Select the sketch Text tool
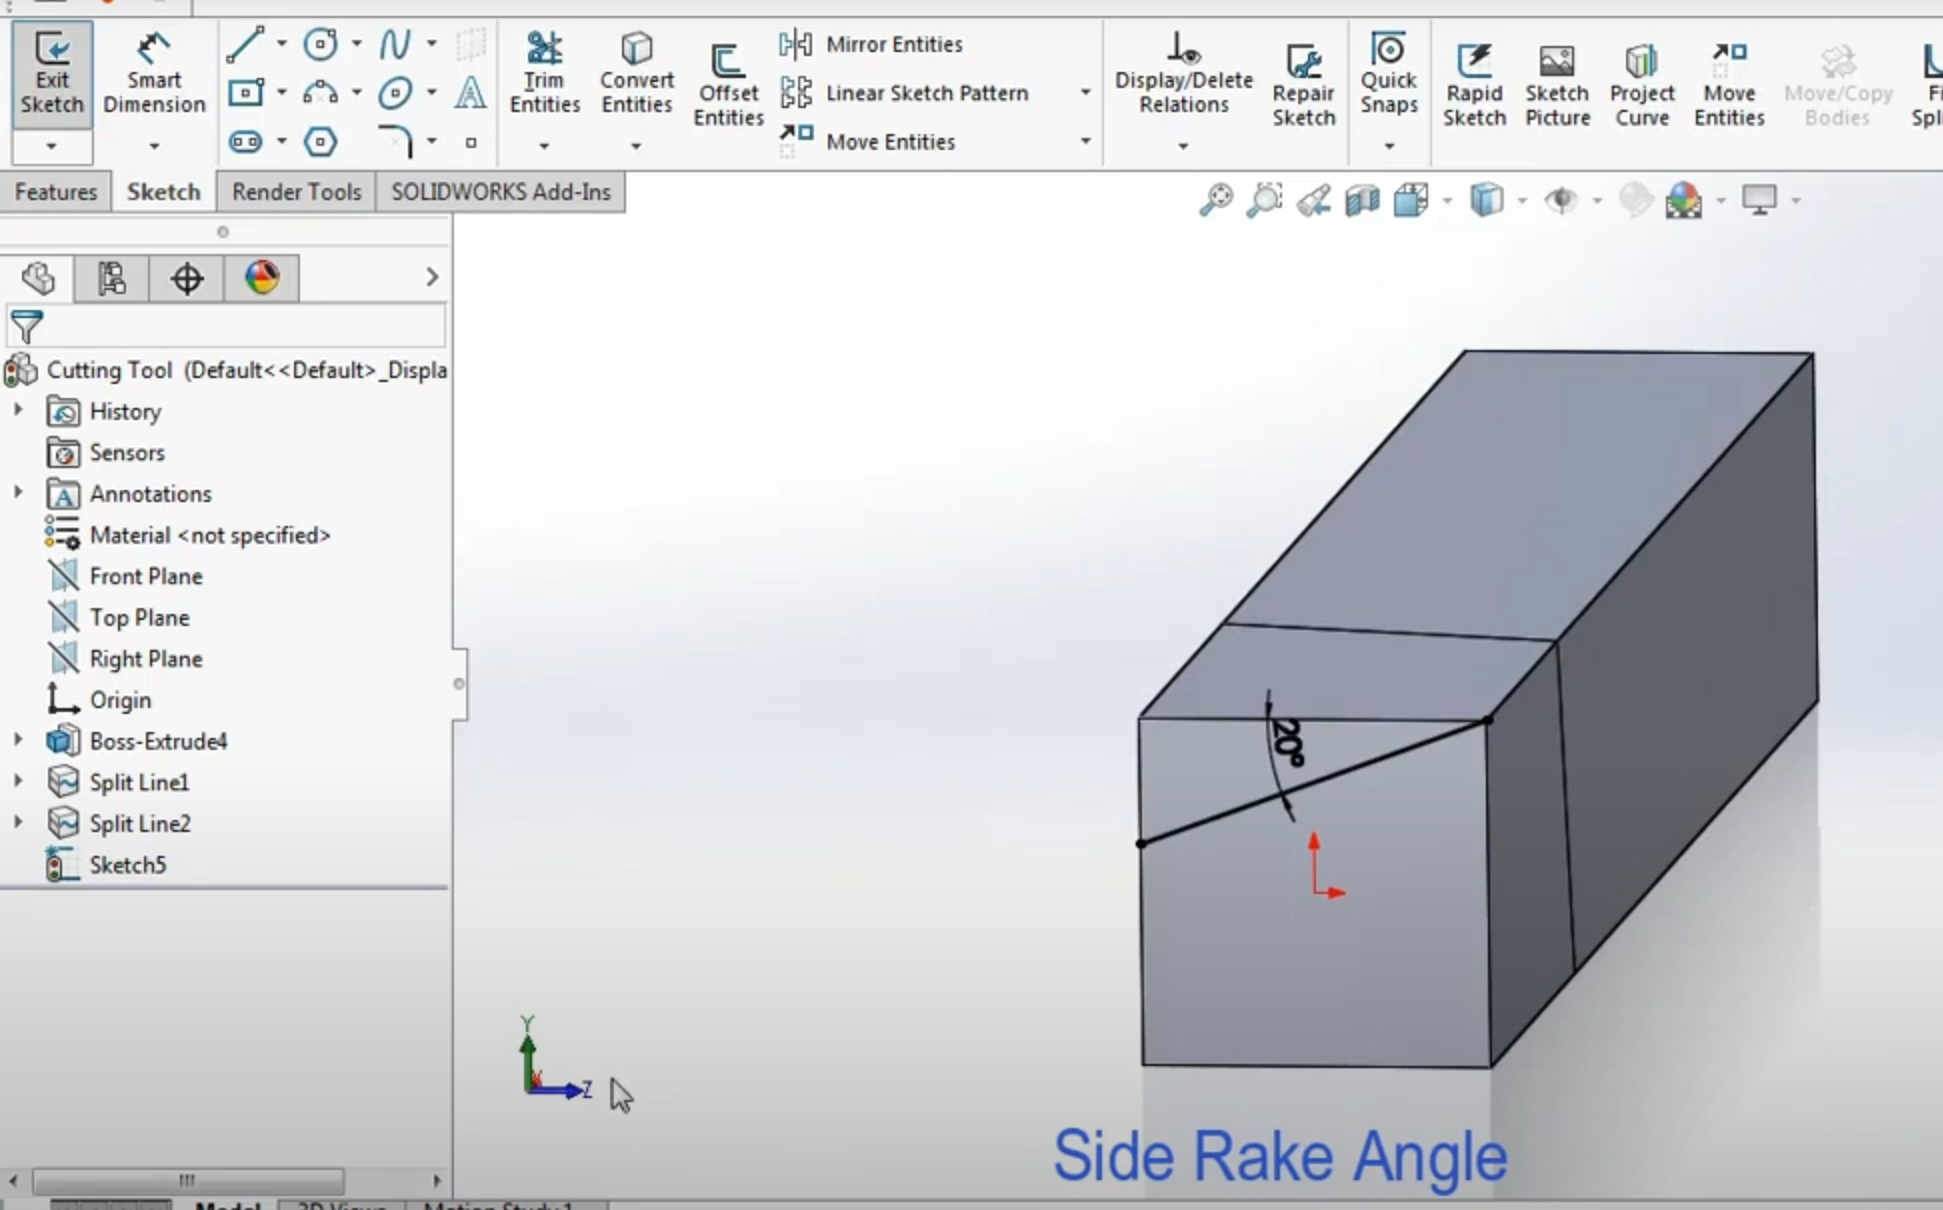The width and height of the screenshot is (1943, 1210). (470, 94)
